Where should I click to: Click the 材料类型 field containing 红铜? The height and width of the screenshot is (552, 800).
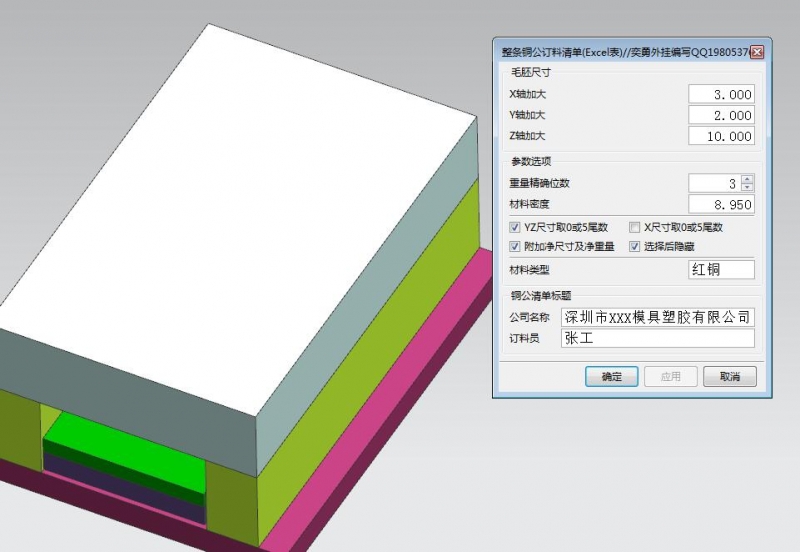click(x=720, y=269)
